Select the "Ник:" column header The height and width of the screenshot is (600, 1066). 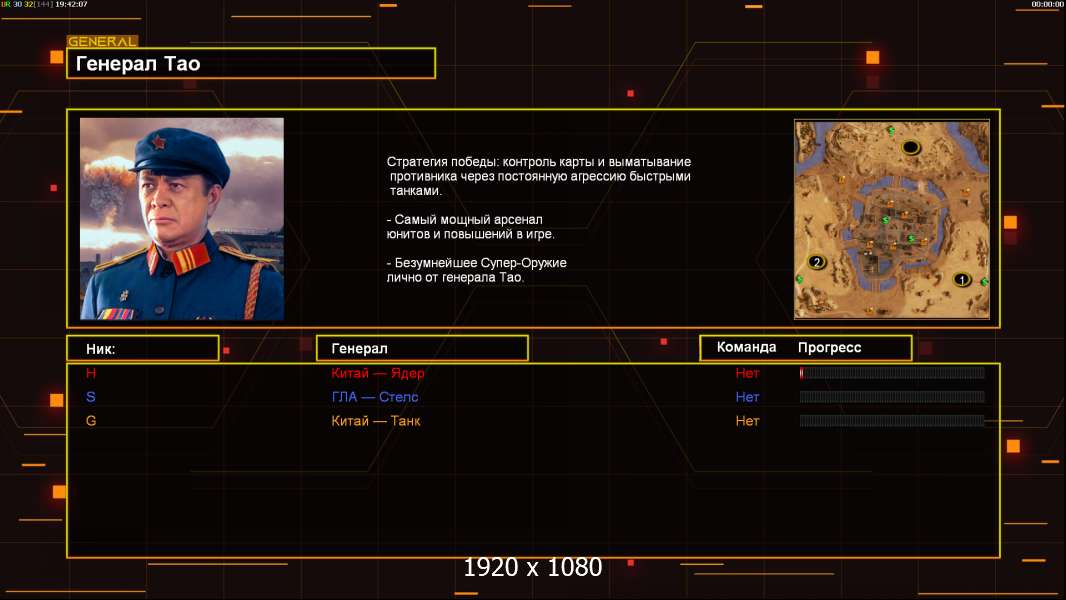point(143,349)
